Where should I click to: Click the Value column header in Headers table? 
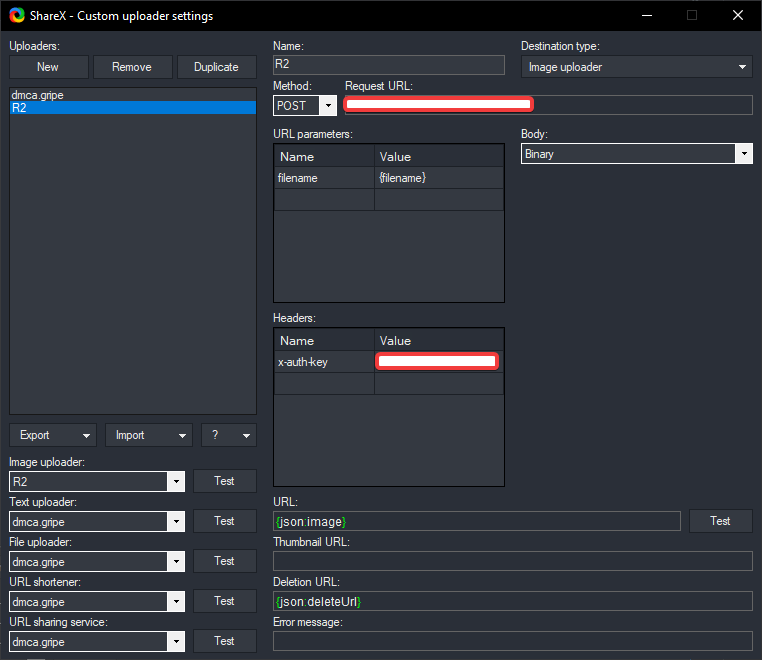(x=439, y=340)
